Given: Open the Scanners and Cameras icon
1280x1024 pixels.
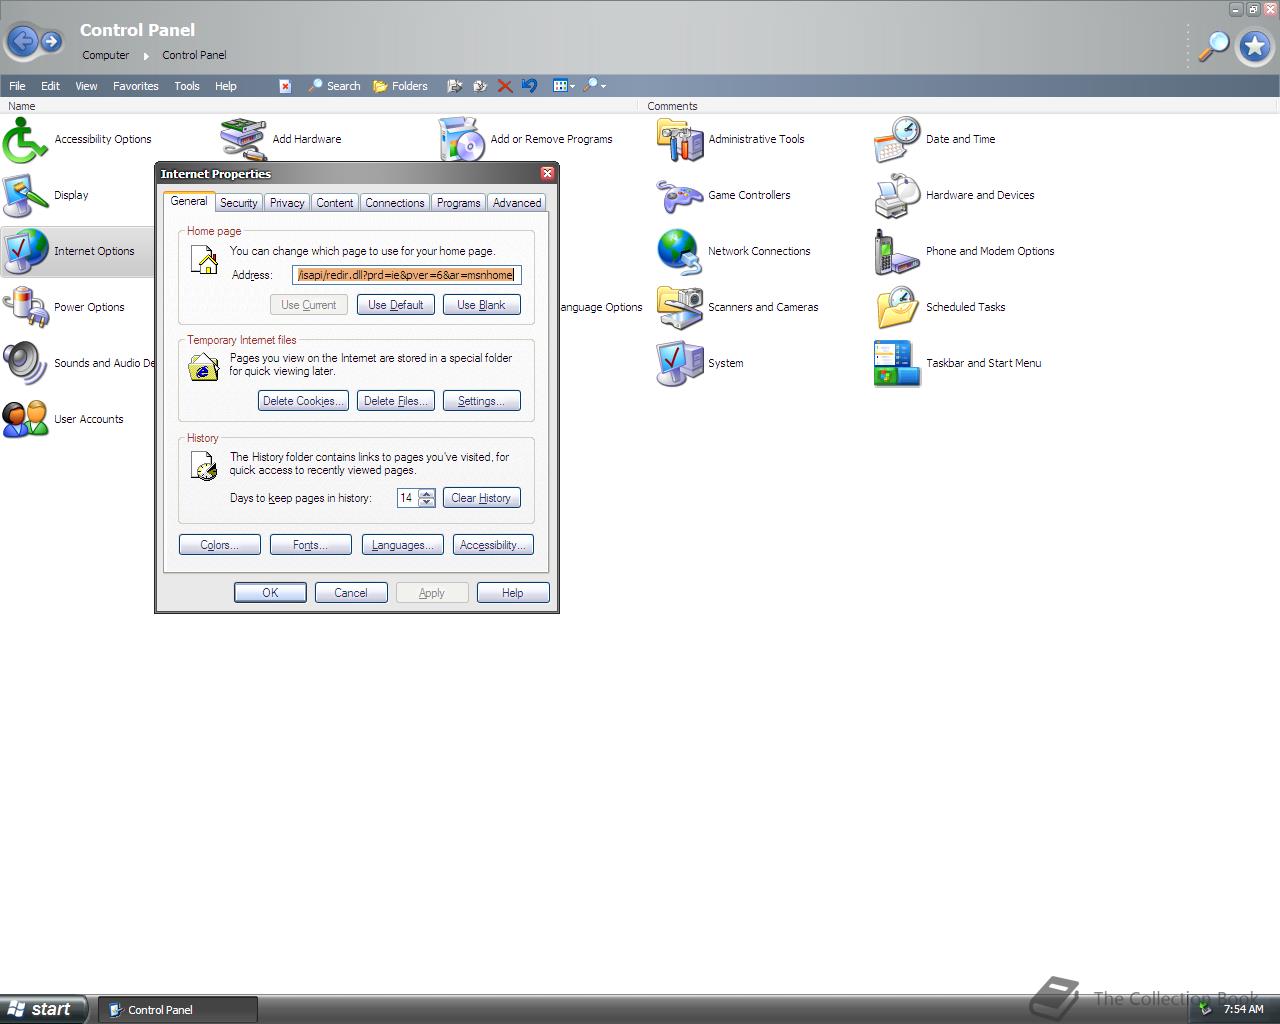Looking at the screenshot, I should (680, 307).
